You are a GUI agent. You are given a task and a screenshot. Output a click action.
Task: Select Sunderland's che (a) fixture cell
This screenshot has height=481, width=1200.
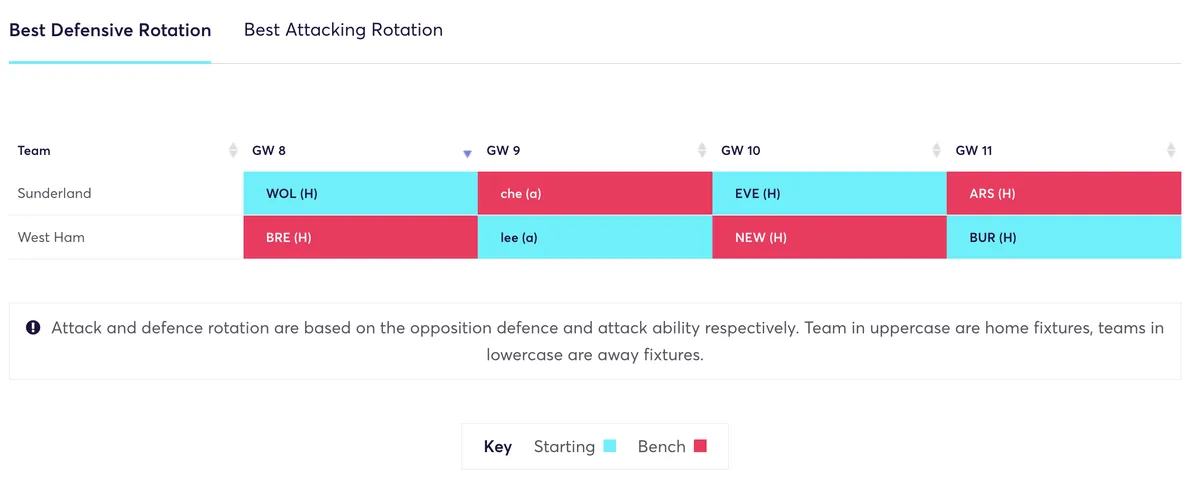[x=595, y=193]
